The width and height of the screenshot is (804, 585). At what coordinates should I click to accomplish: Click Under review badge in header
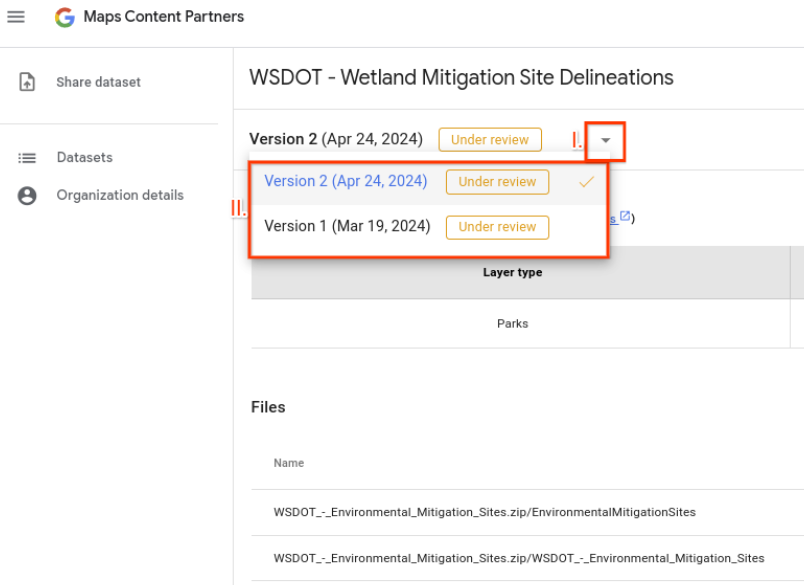pyautogui.click(x=490, y=140)
